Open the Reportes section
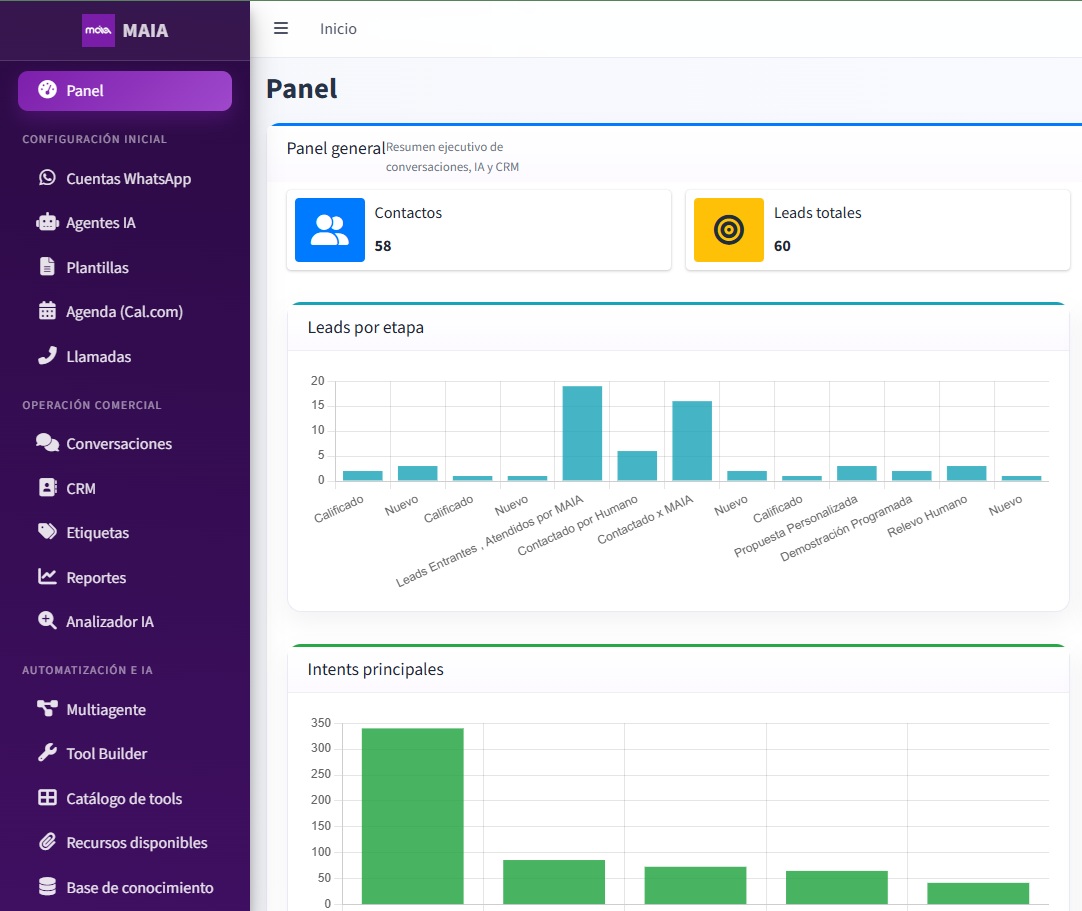This screenshot has width=1082, height=911. [125, 578]
